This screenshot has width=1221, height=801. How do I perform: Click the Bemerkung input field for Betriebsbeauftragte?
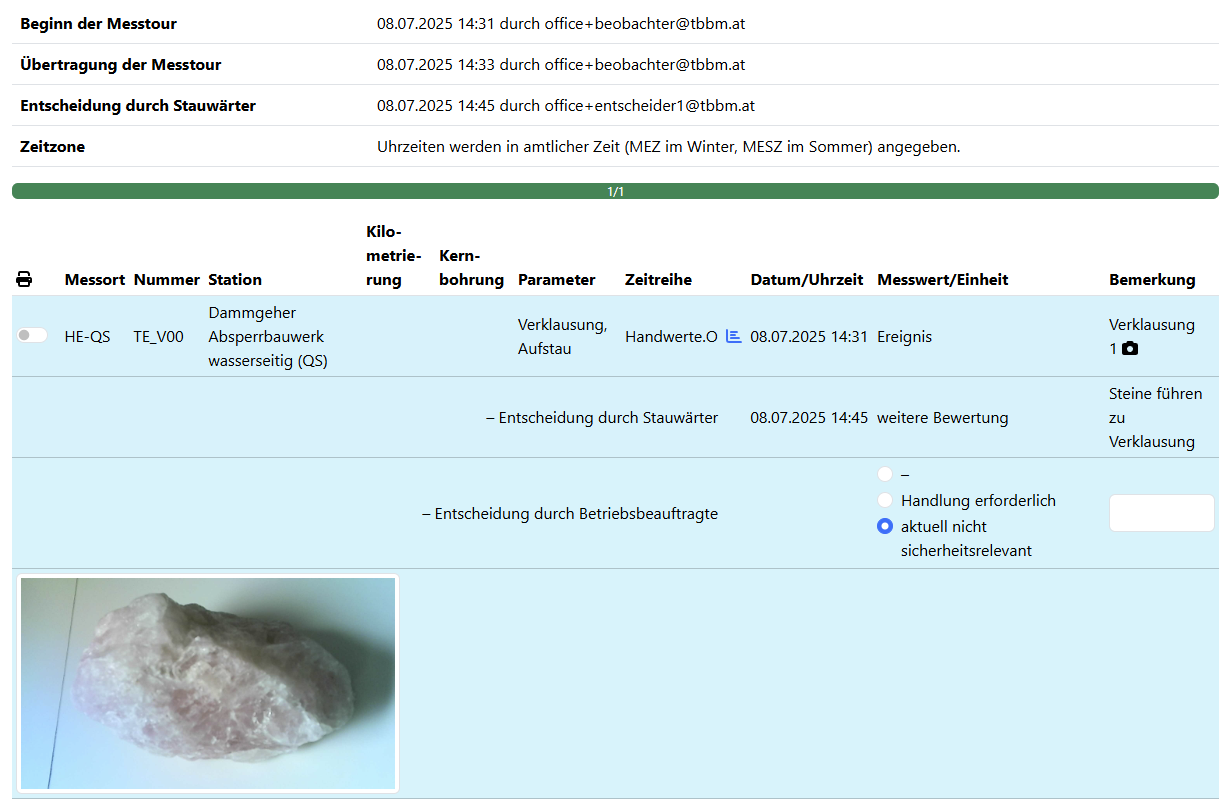tap(1162, 513)
